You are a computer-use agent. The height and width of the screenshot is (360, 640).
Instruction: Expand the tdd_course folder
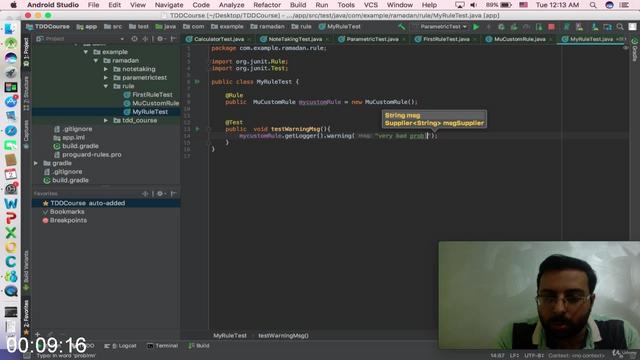pyautogui.click(x=106, y=120)
